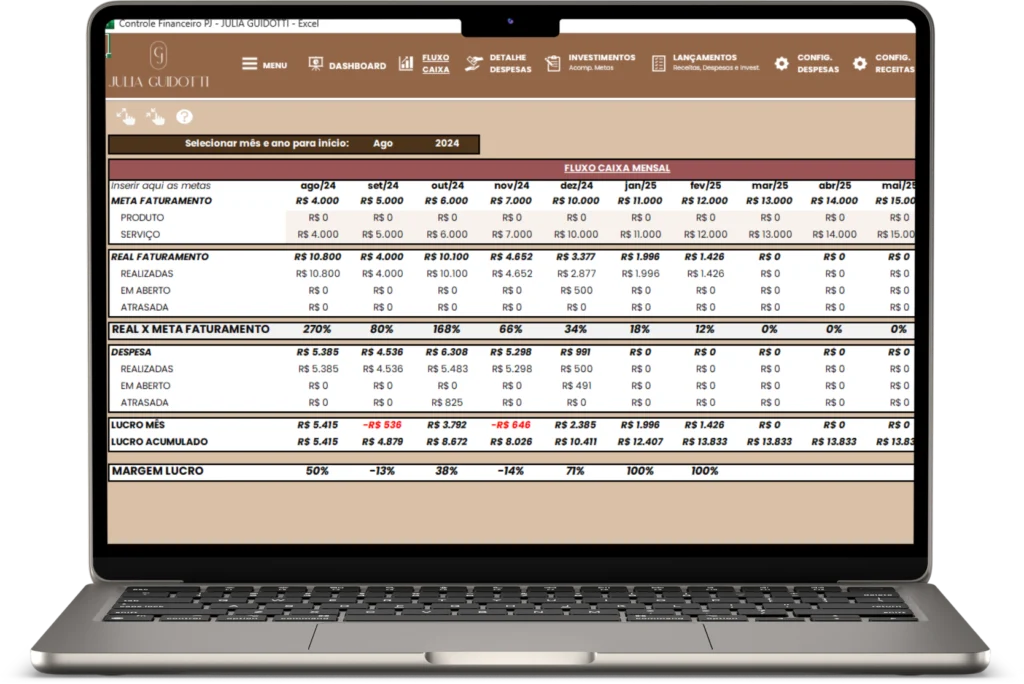The width and height of the screenshot is (1024, 684).
Task: Select the Serviço meta cell for ago/24
Action: pyautogui.click(x=318, y=234)
